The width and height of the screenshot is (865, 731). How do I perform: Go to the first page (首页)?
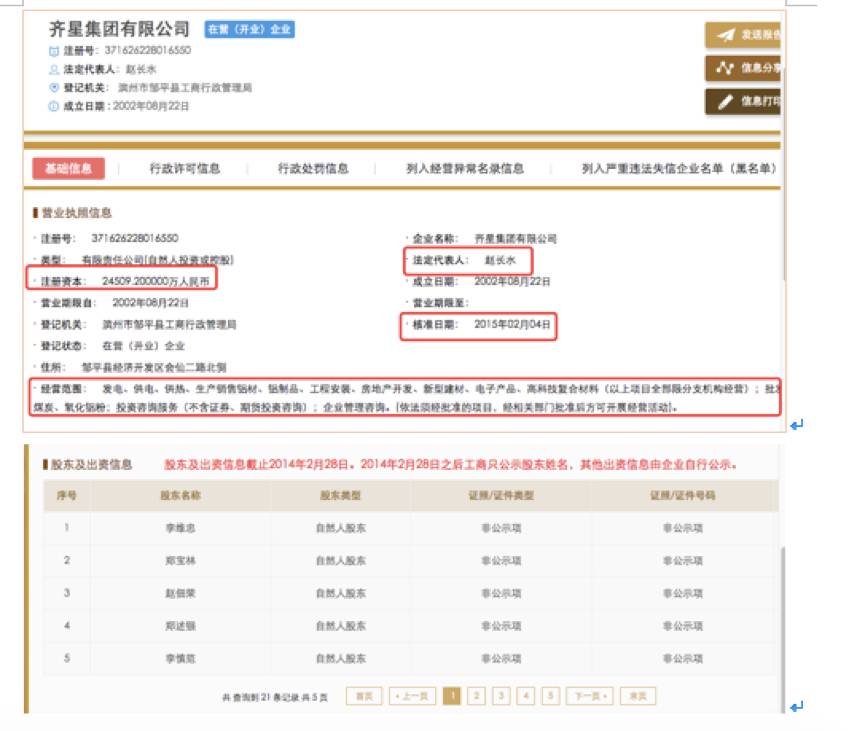click(x=364, y=696)
